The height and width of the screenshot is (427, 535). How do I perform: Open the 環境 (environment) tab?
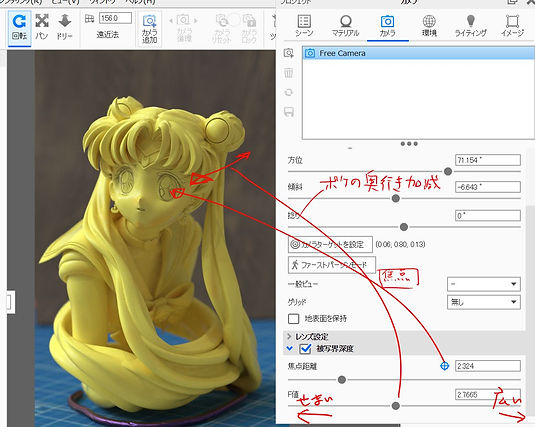pyautogui.click(x=429, y=26)
